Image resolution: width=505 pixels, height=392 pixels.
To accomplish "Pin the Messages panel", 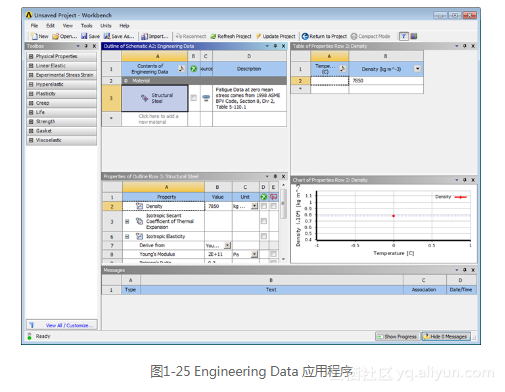I will click(465, 270).
